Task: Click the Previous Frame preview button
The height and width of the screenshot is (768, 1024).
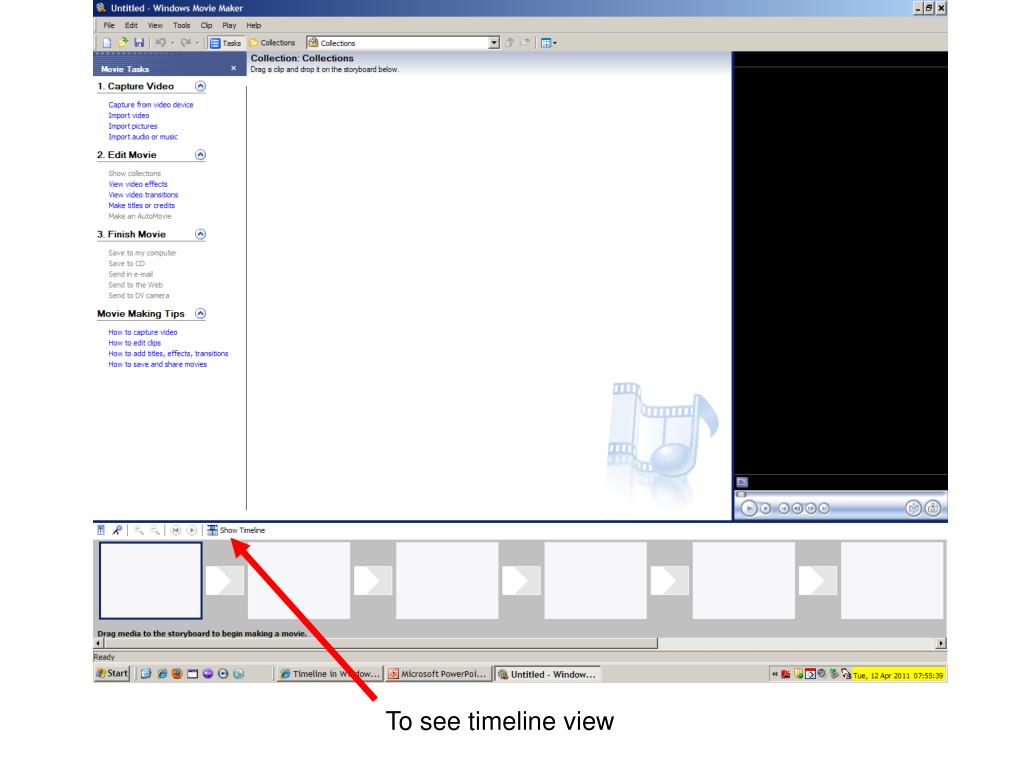Action: tap(797, 508)
